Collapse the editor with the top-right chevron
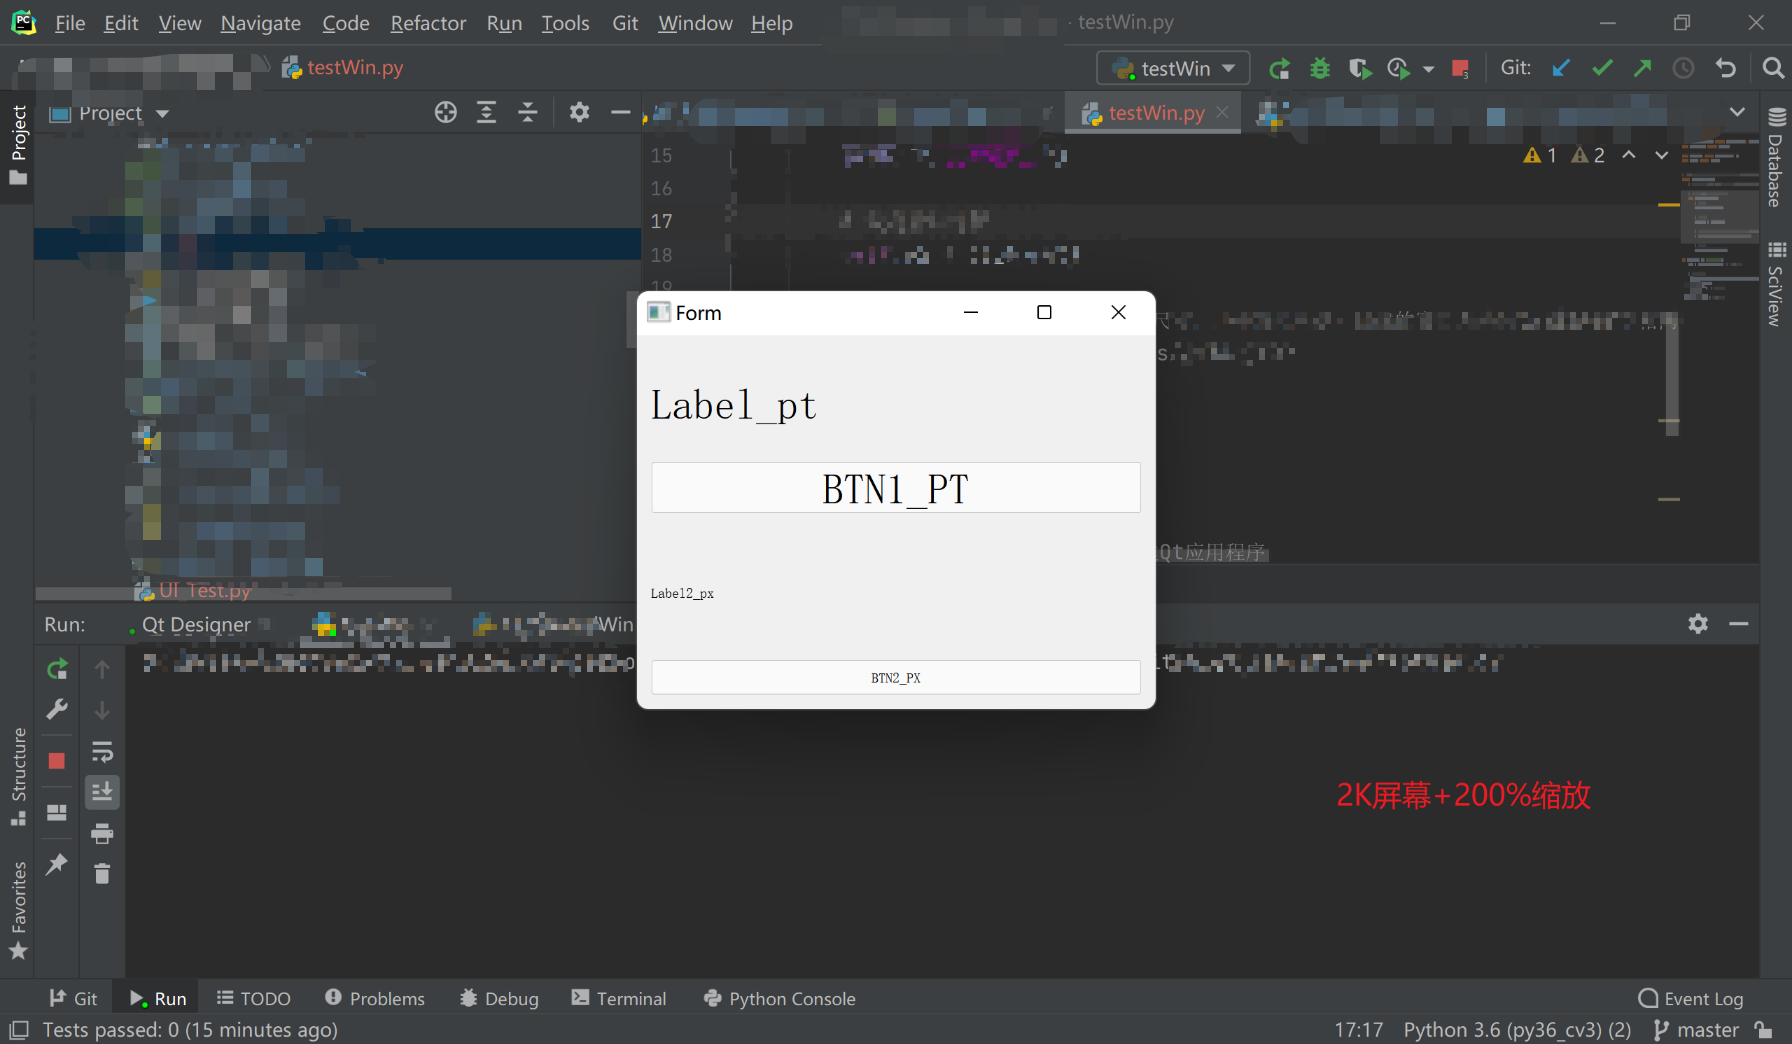The image size is (1792, 1044). click(x=1738, y=112)
